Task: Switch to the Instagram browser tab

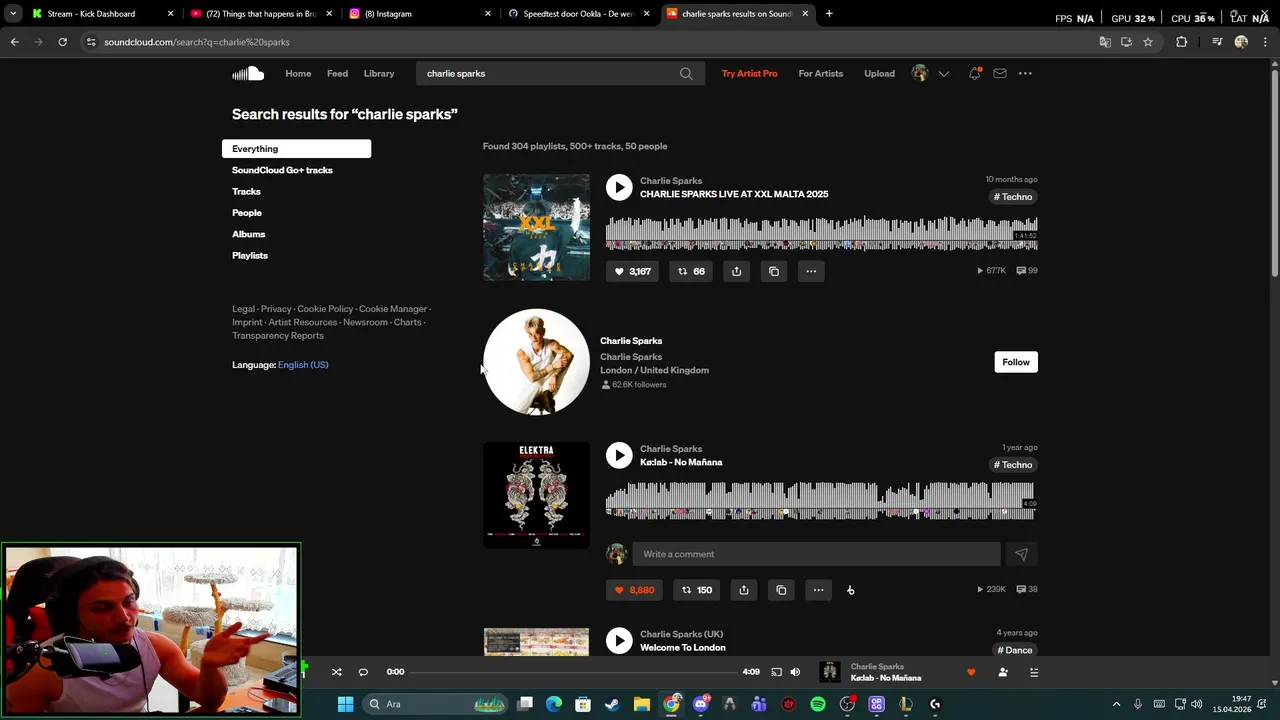Action: pyautogui.click(x=418, y=14)
